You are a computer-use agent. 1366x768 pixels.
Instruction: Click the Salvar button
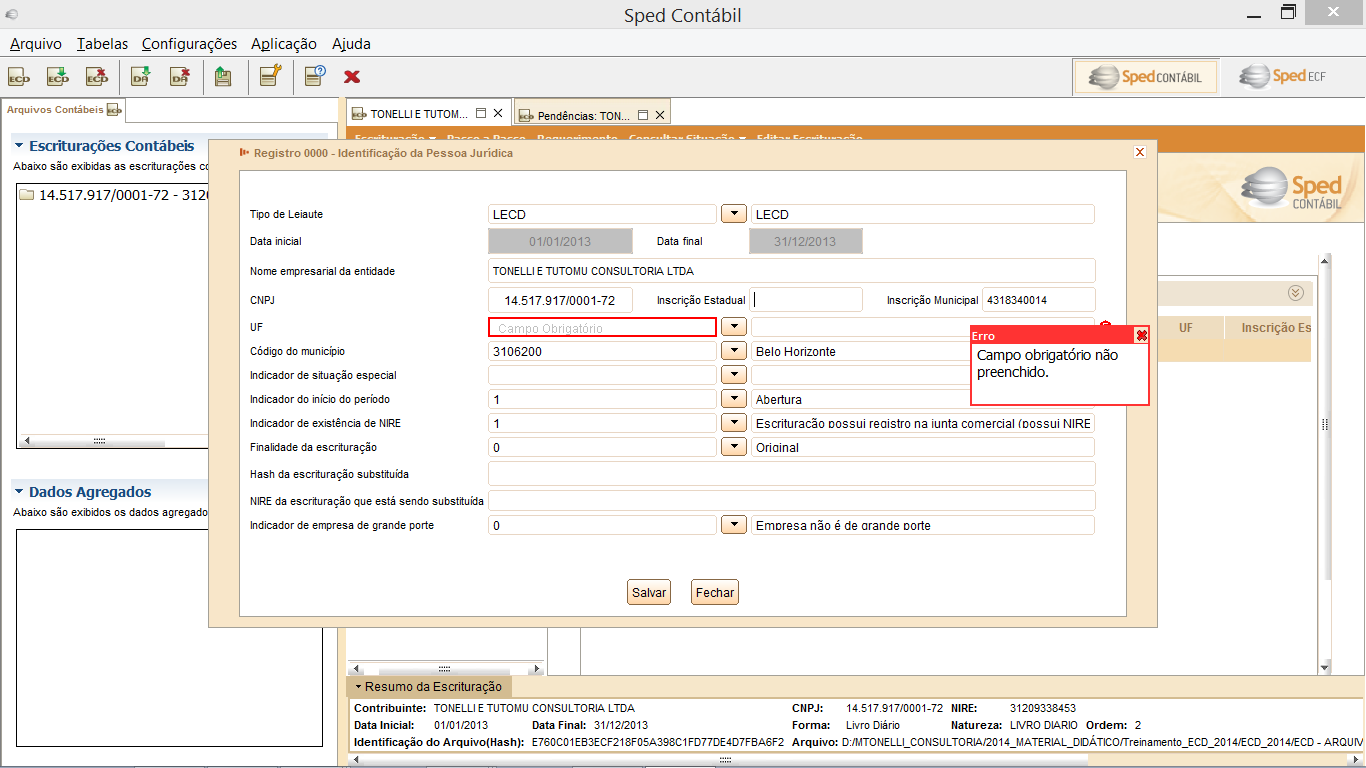click(649, 593)
